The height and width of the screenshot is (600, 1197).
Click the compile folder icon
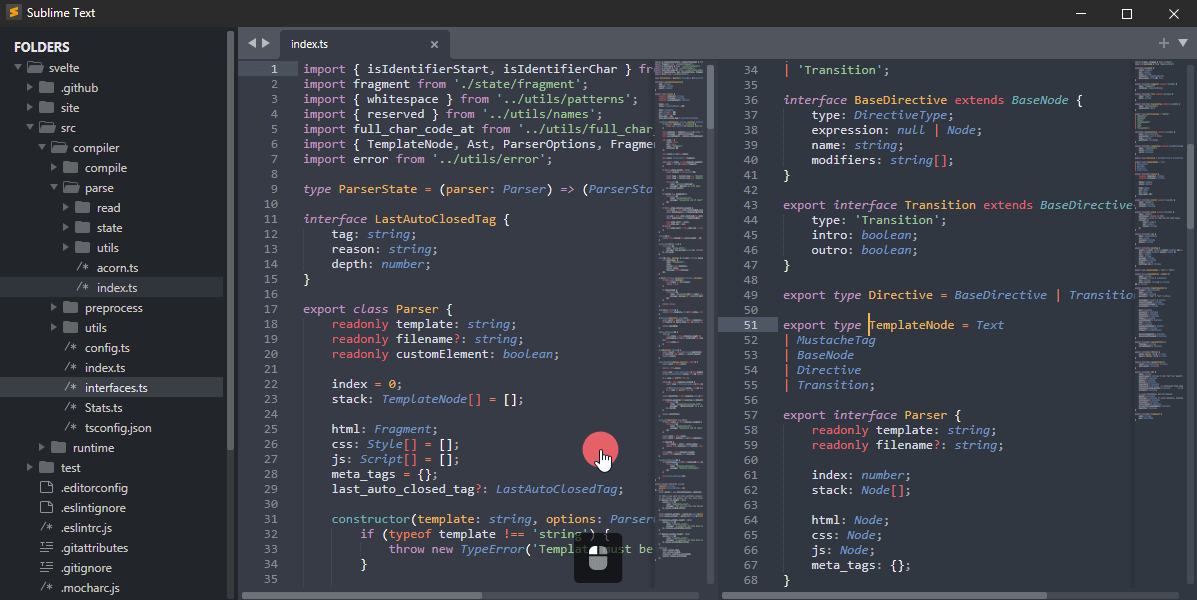coord(71,167)
